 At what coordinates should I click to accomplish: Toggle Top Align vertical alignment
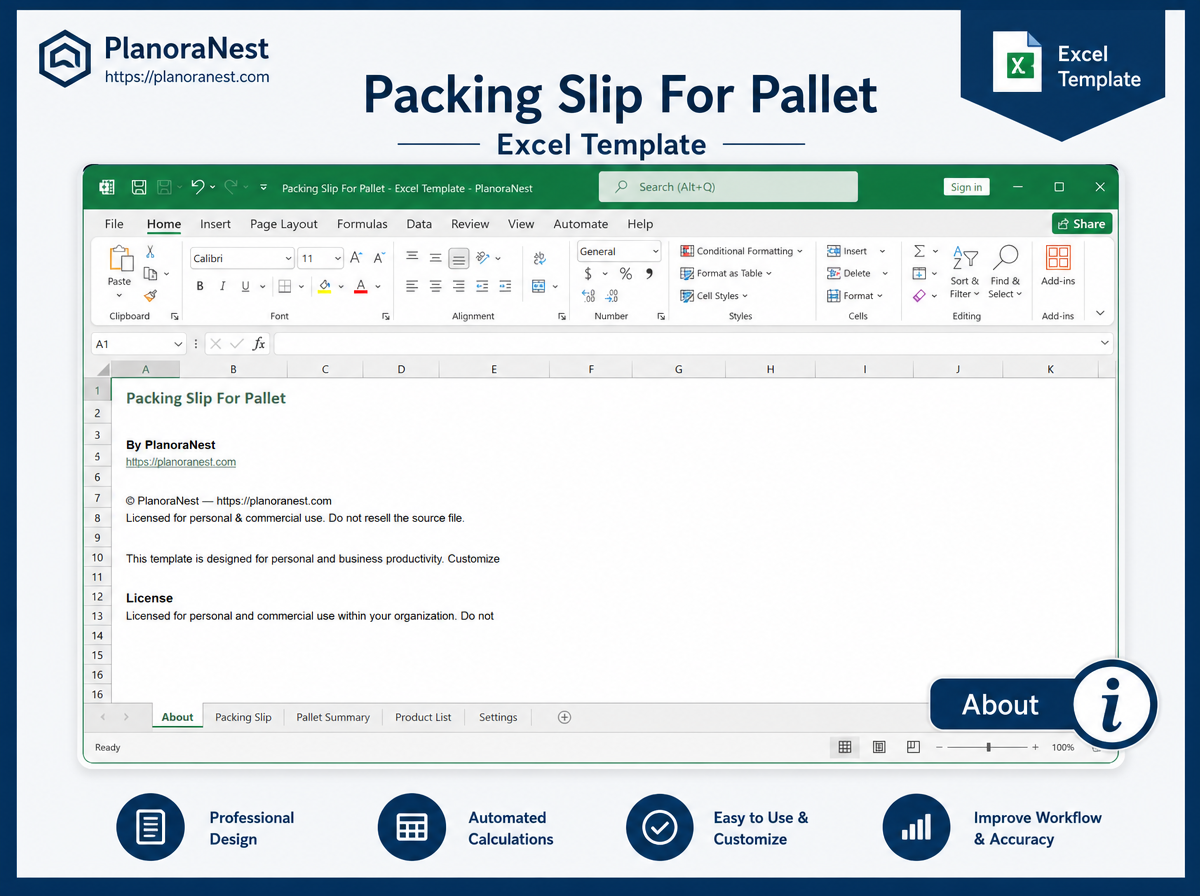[x=412, y=258]
